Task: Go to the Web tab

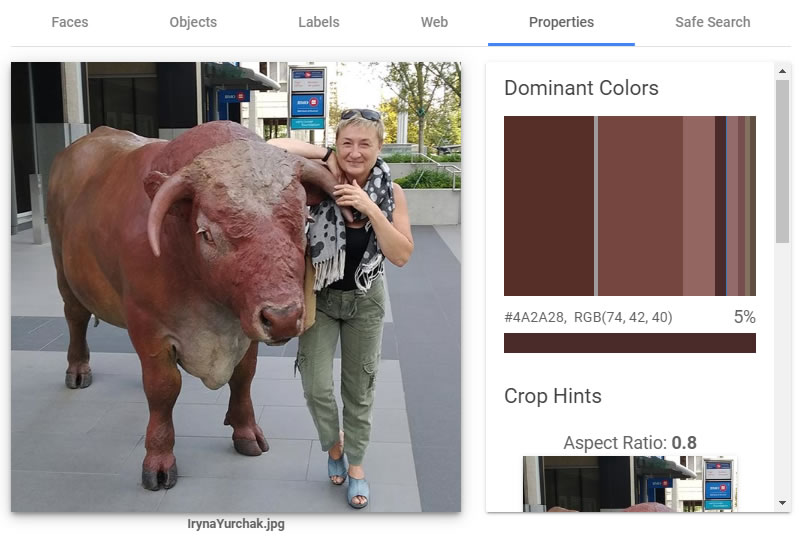Action: pyautogui.click(x=434, y=22)
